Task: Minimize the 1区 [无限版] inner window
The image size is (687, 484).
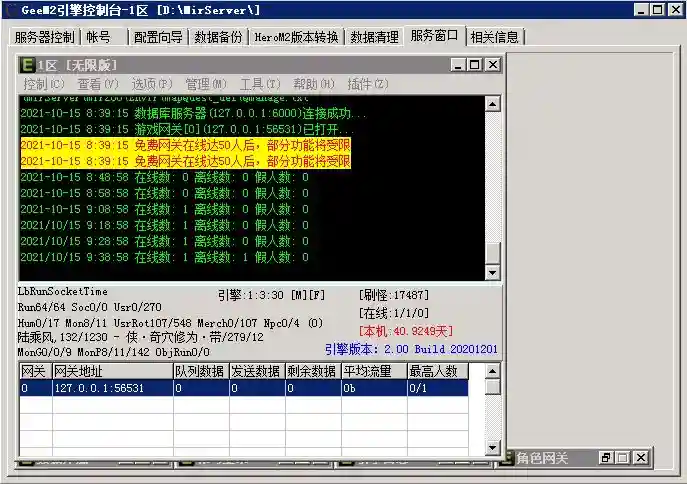Action: [458, 65]
